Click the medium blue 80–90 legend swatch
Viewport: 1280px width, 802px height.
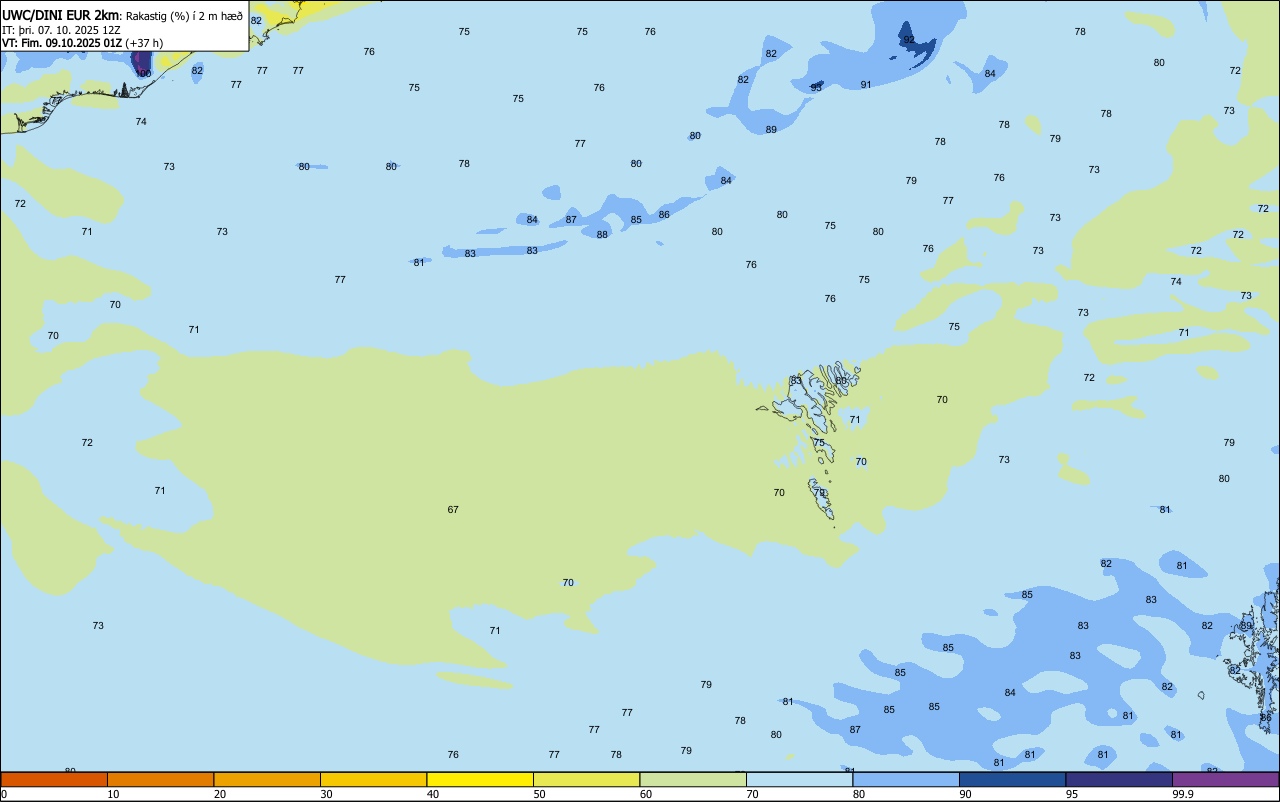point(906,779)
